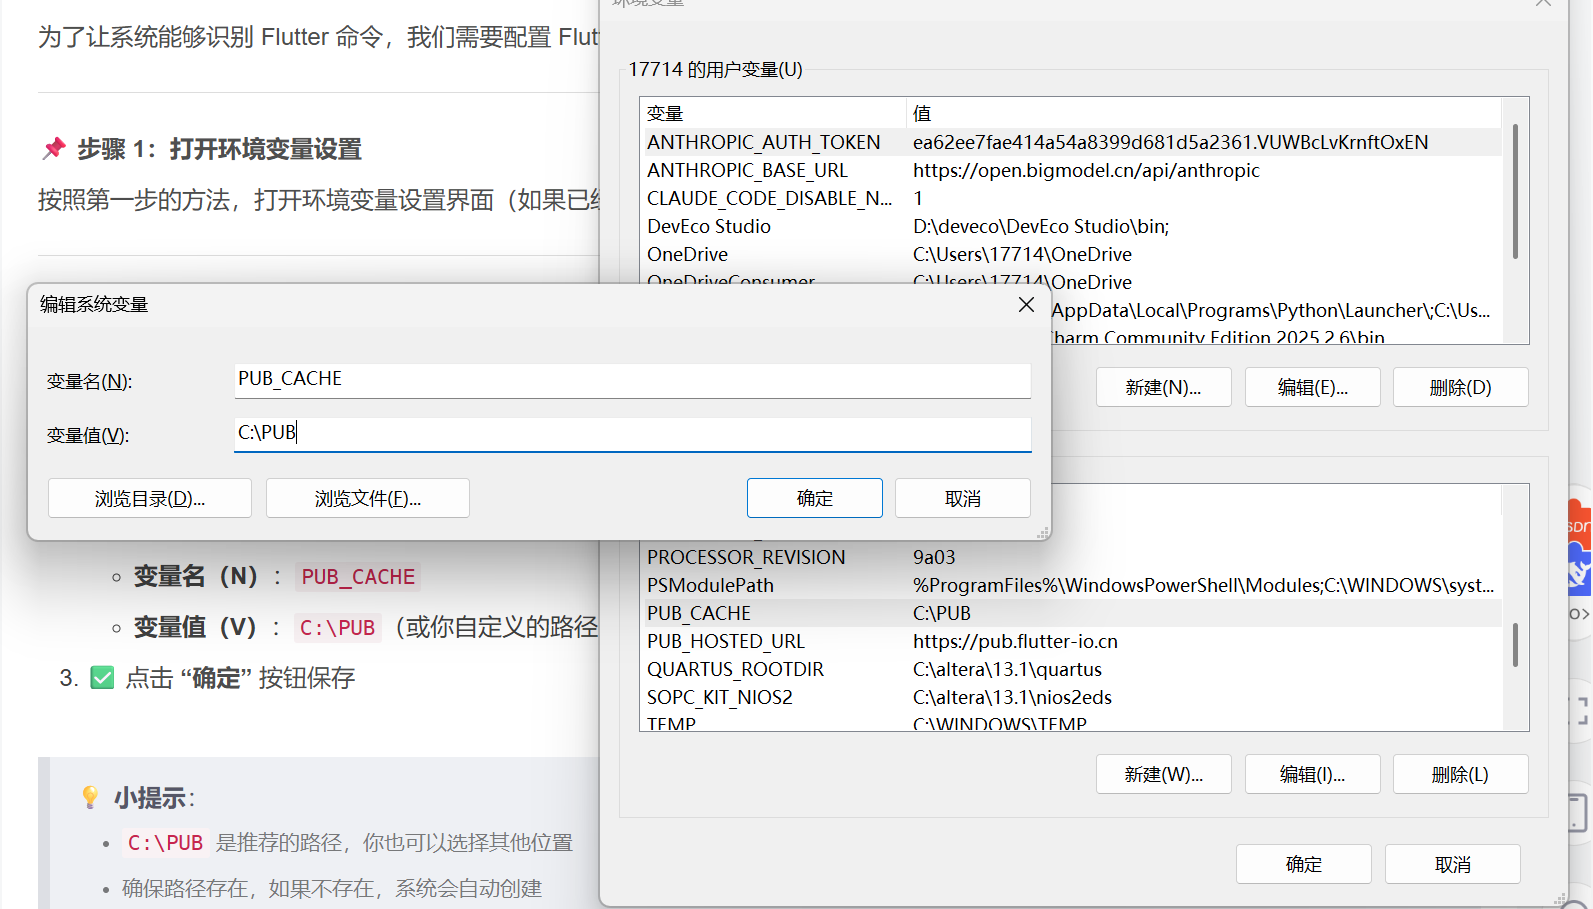The image size is (1593, 909).
Task: Click PUB_CACHE code text in the tutorial
Action: [358, 577]
